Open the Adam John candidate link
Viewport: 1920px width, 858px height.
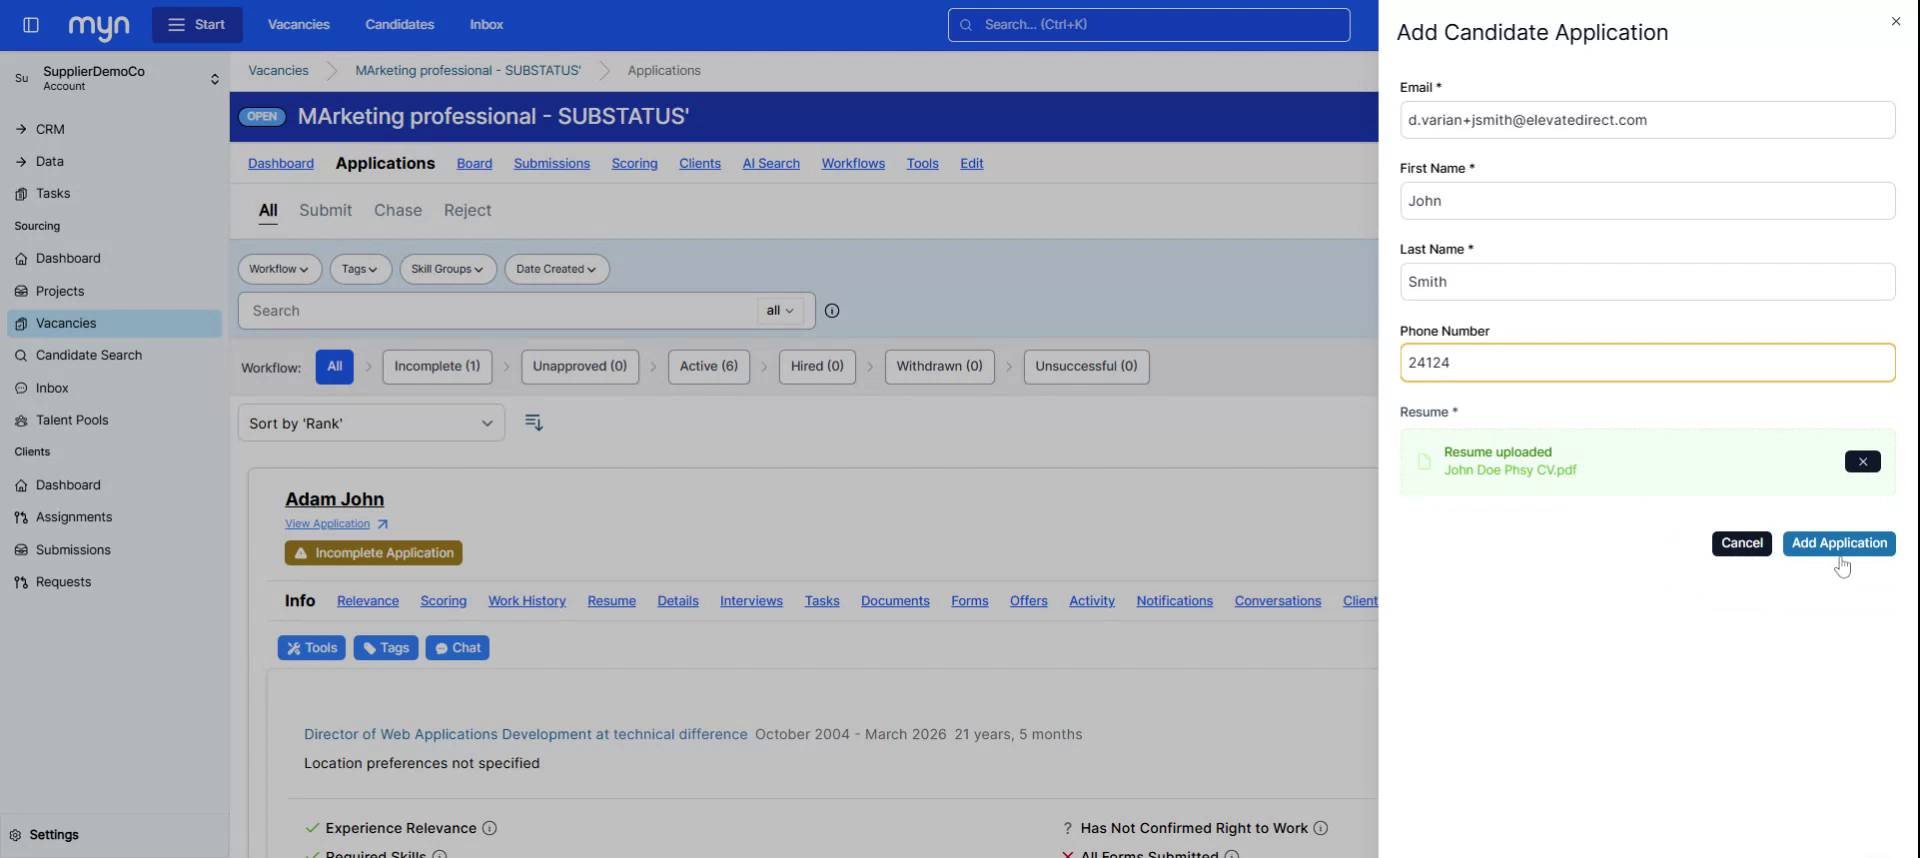click(334, 499)
